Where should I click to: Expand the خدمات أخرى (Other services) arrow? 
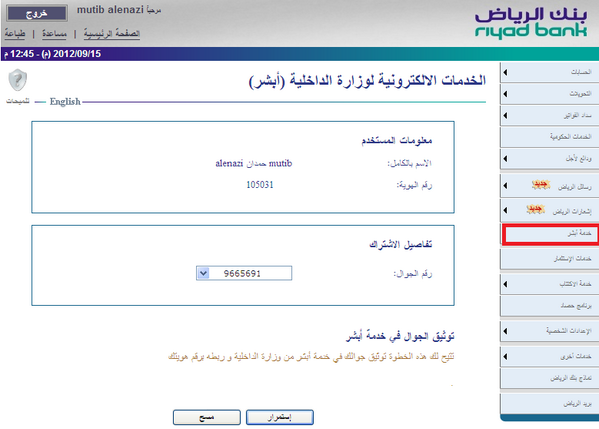pyautogui.click(x=505, y=356)
